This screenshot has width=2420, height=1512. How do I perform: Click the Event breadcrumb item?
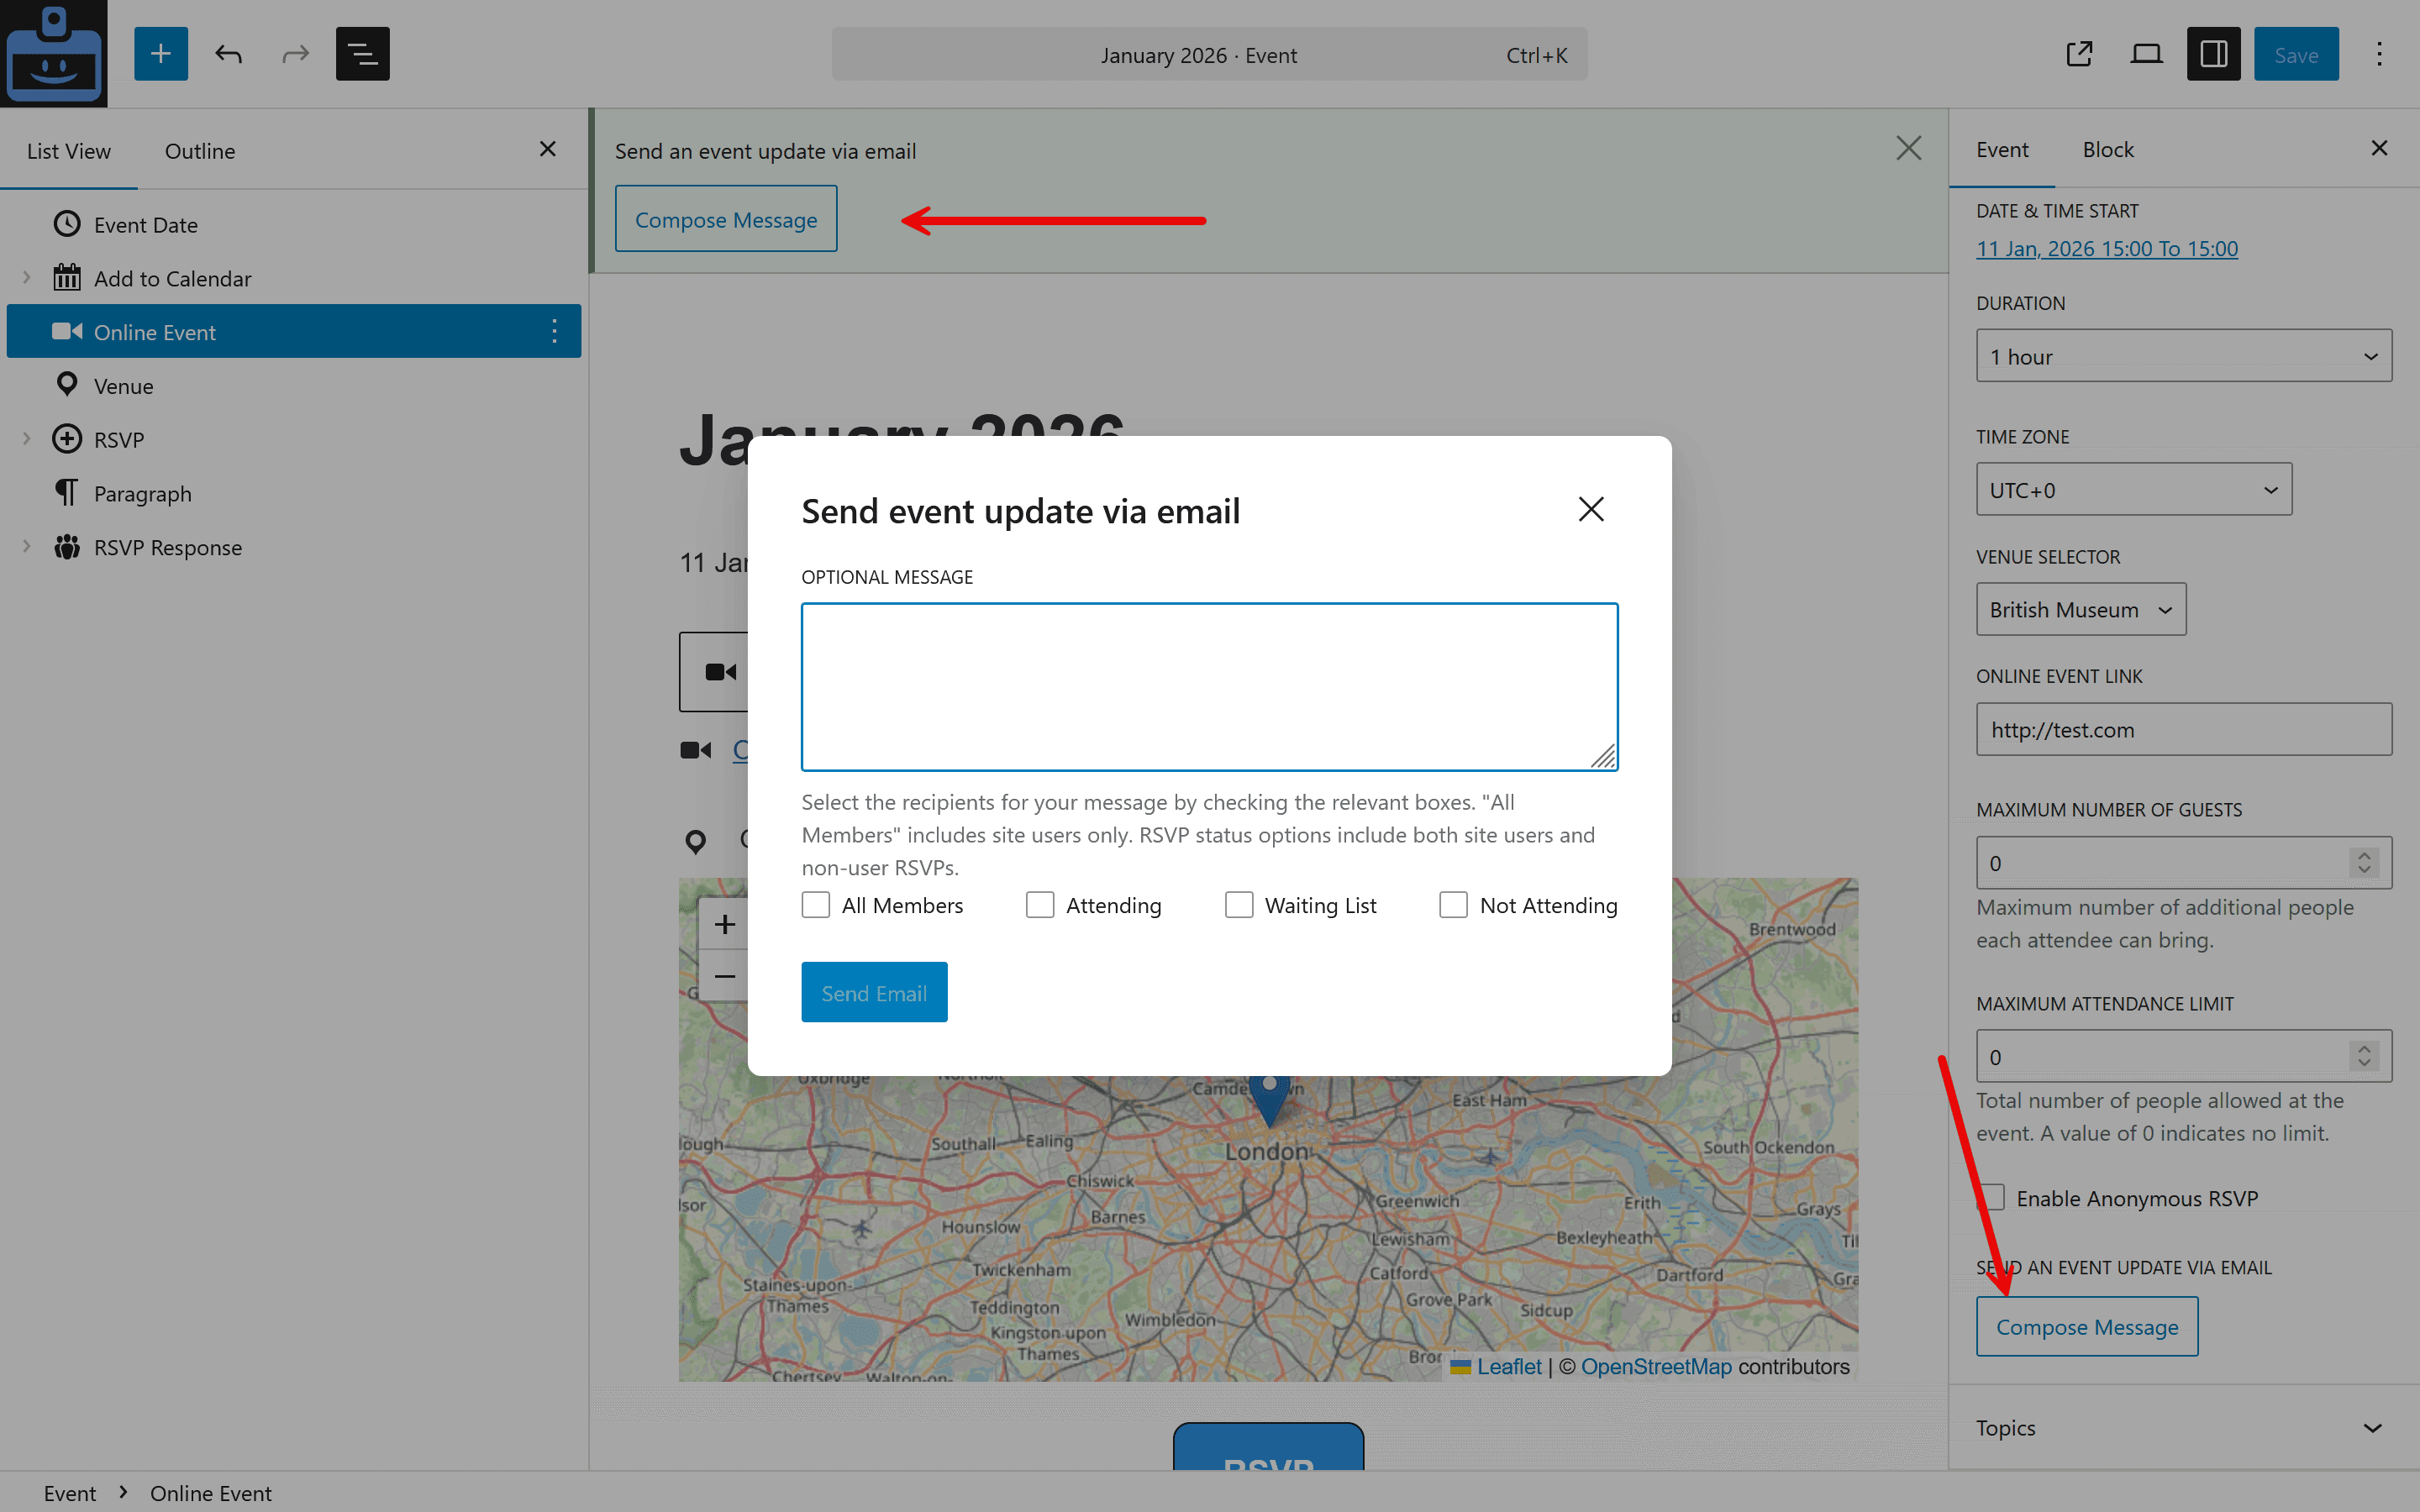[x=69, y=1493]
